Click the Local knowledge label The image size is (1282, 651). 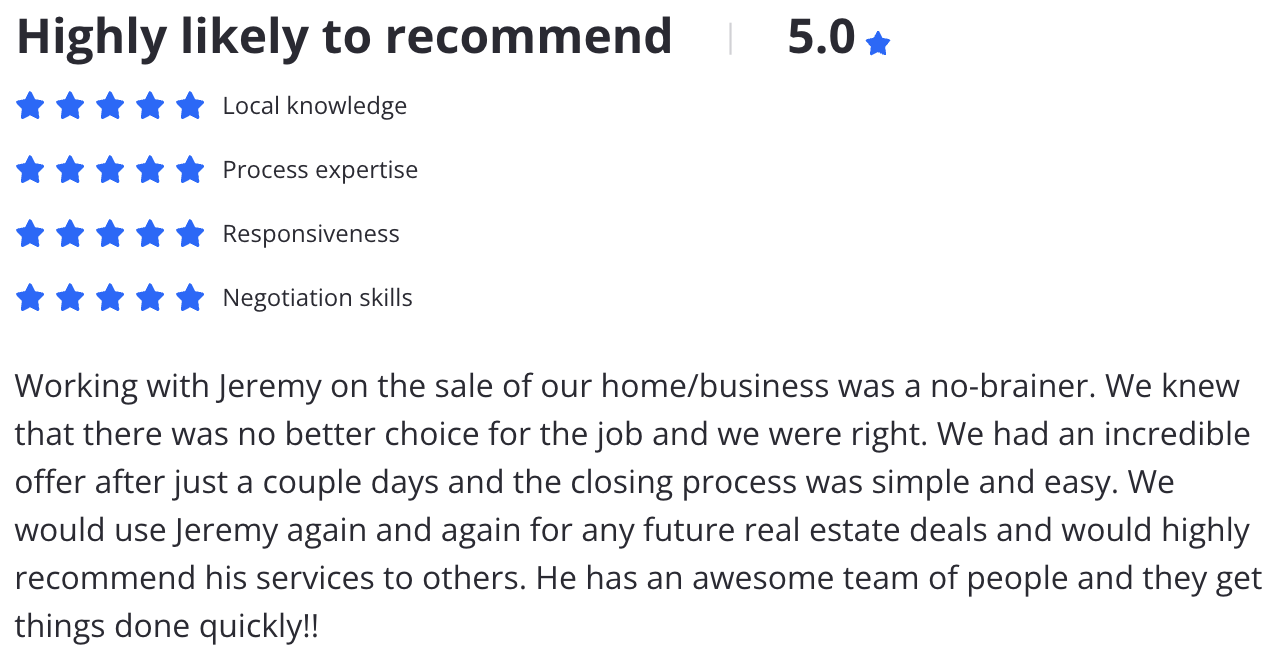click(315, 106)
